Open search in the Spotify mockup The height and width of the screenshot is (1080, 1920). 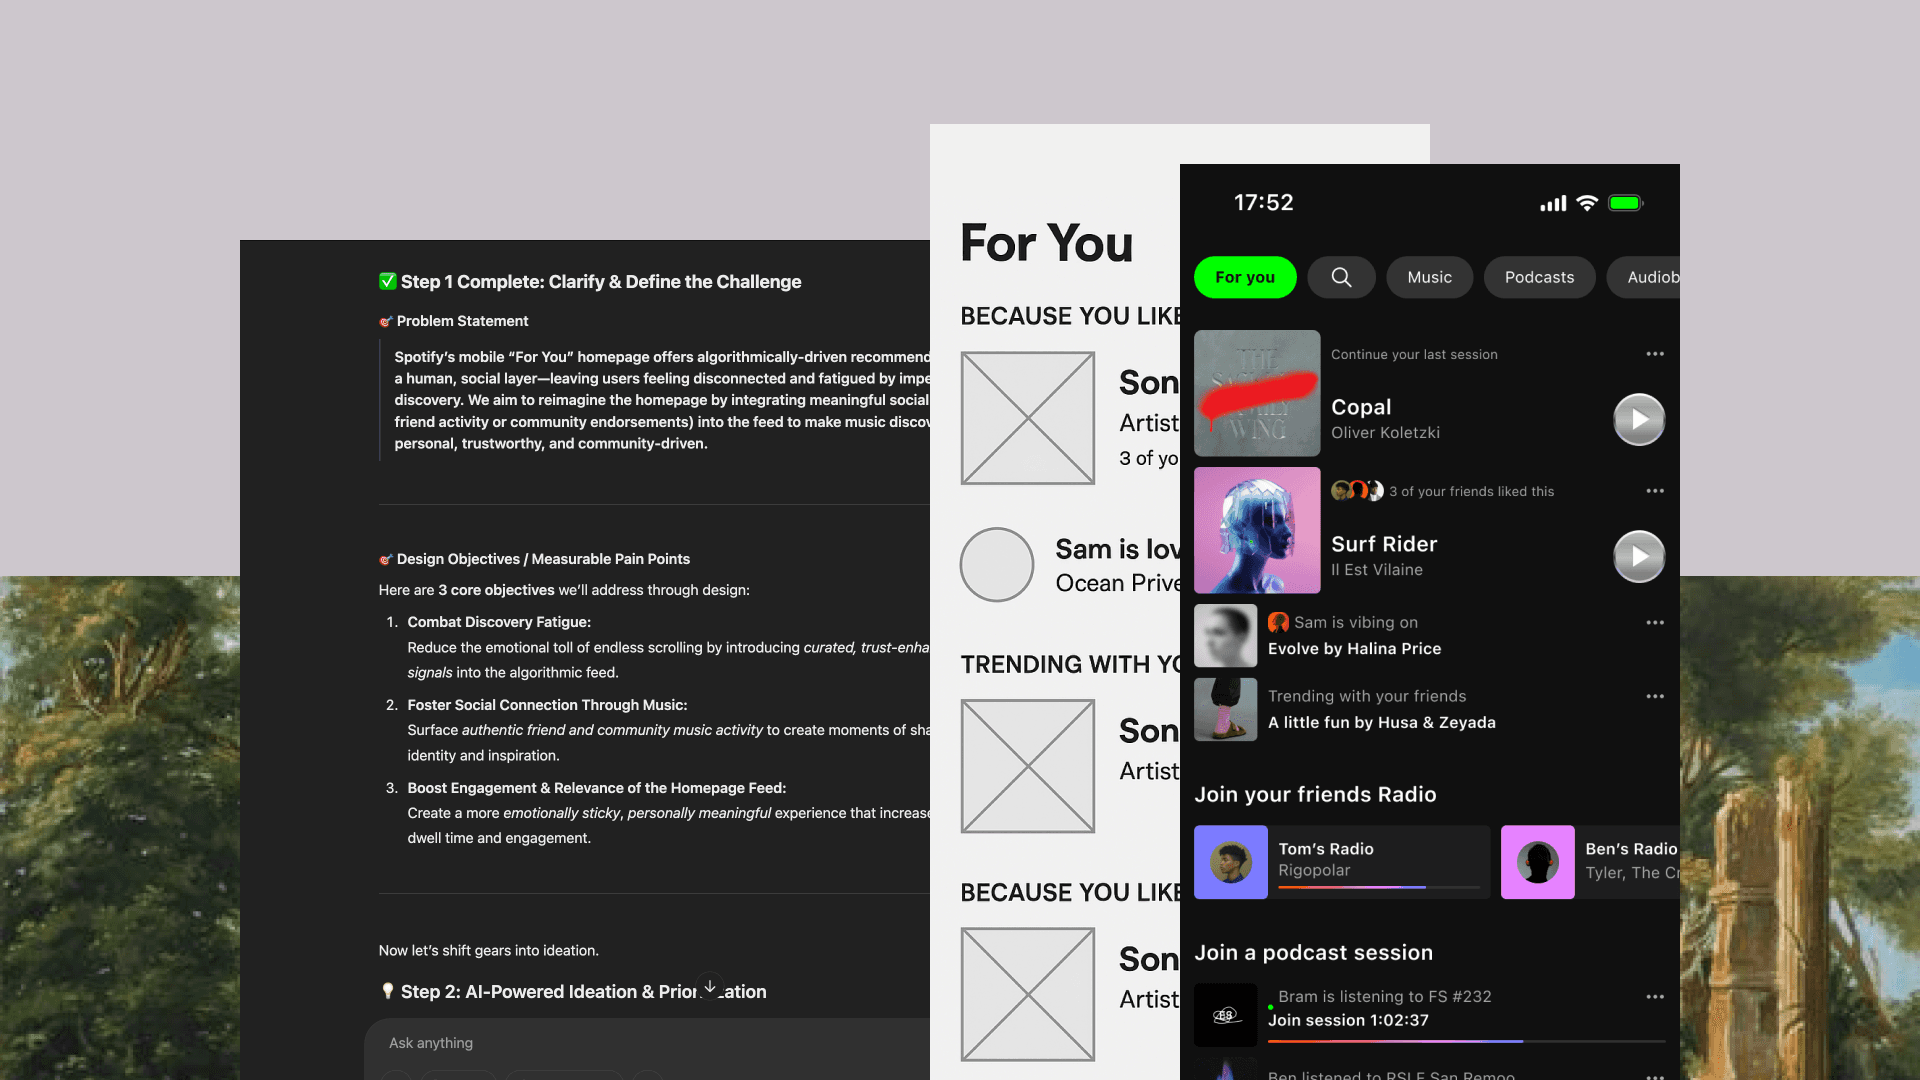(x=1341, y=277)
